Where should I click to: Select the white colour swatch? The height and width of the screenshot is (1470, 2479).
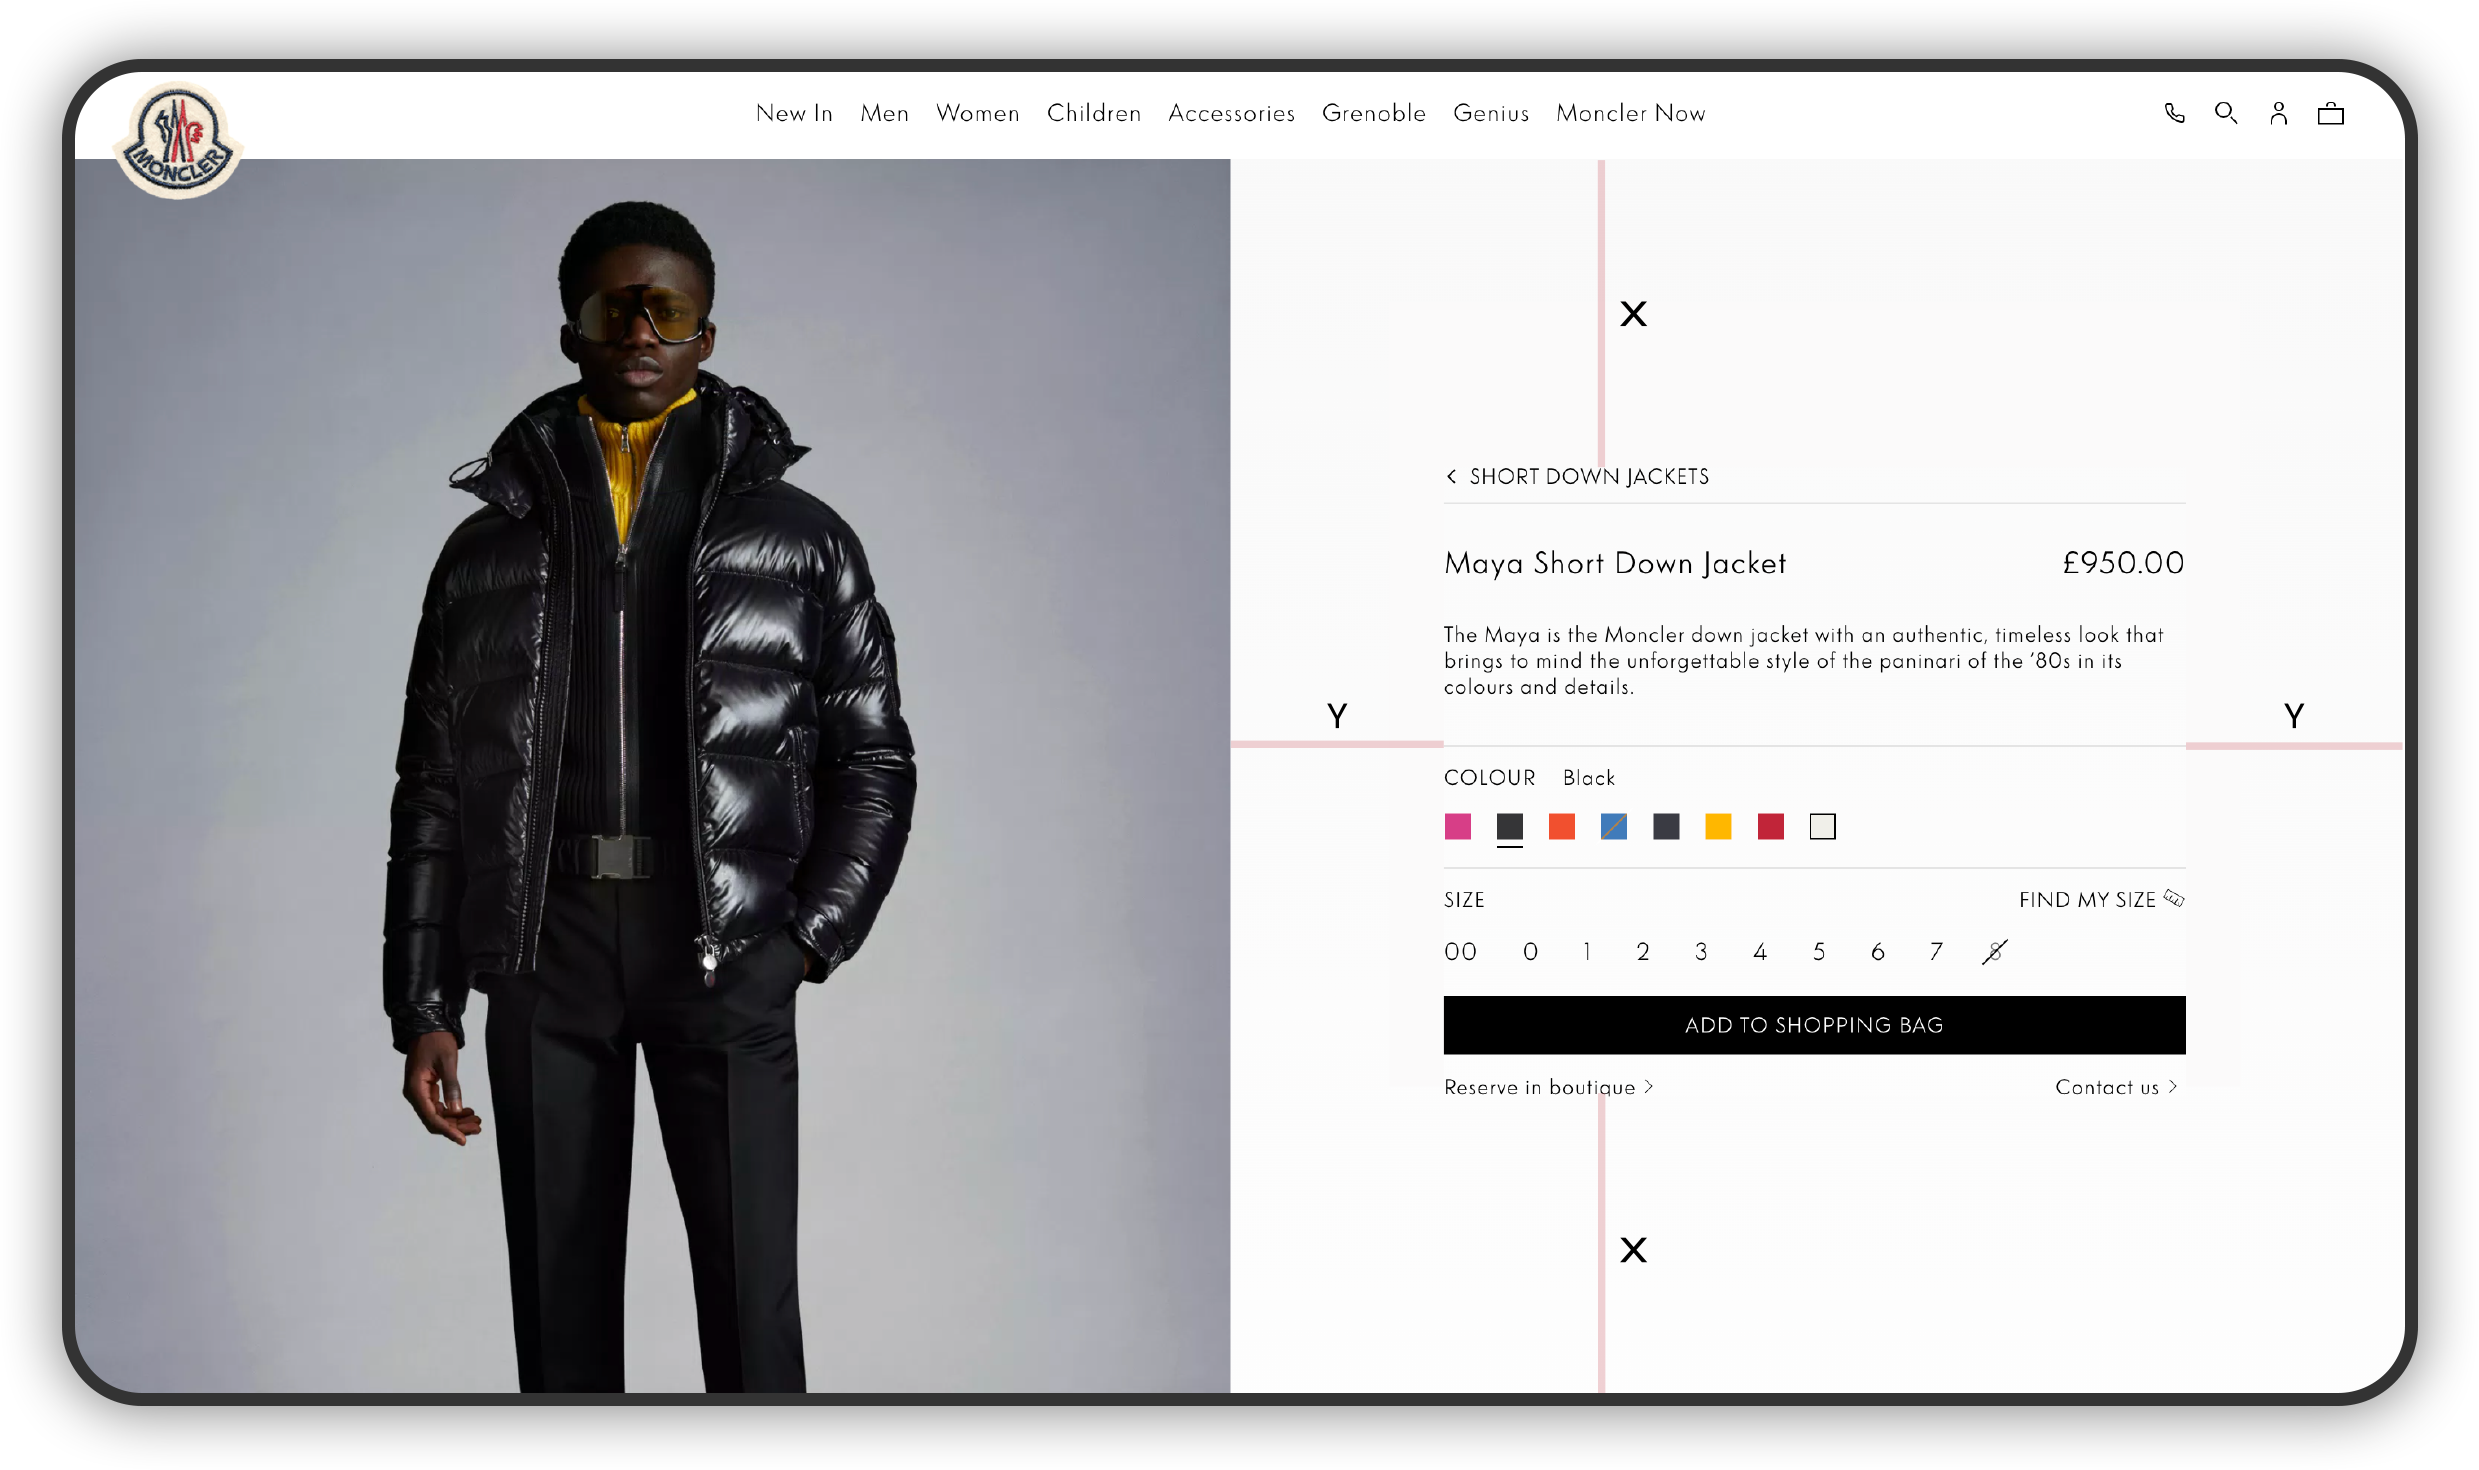click(1822, 826)
